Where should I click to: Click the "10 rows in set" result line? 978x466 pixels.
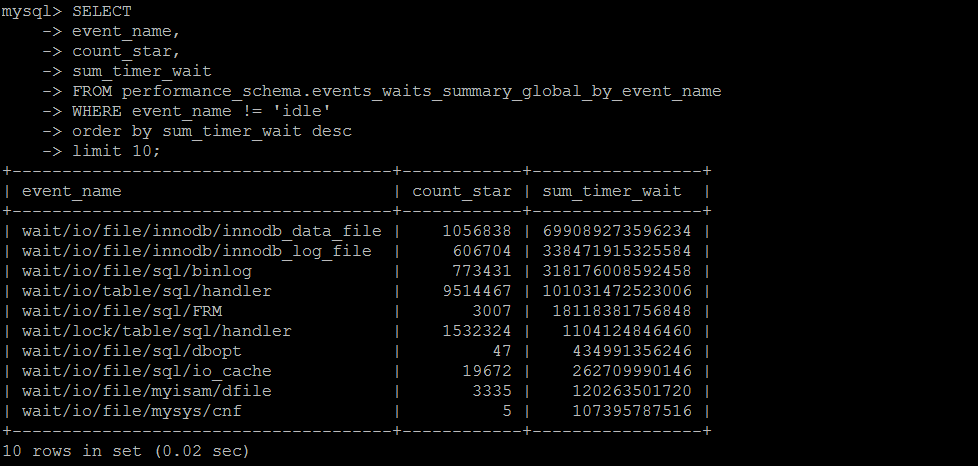(x=127, y=451)
